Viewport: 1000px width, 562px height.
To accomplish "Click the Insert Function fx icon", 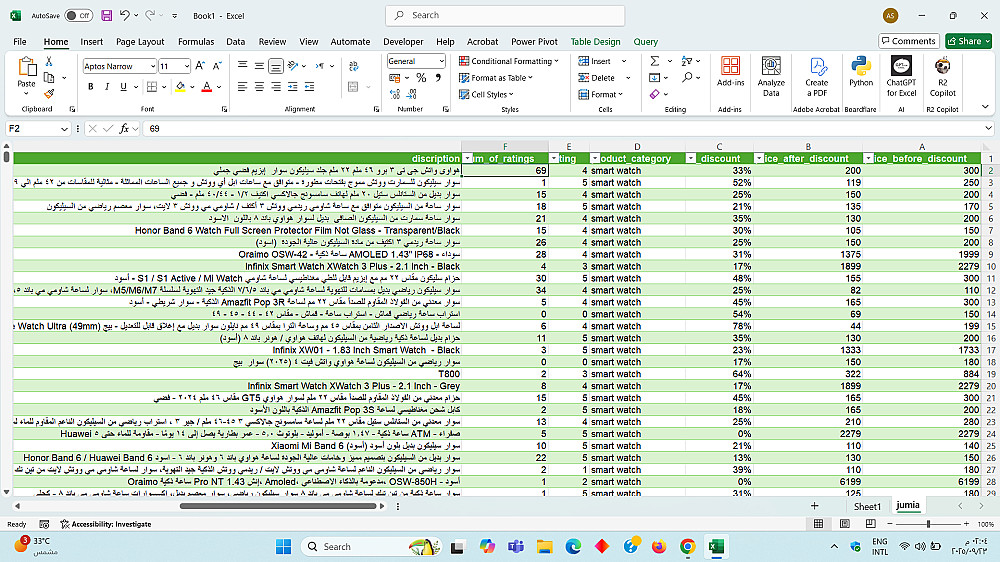I will click(124, 129).
